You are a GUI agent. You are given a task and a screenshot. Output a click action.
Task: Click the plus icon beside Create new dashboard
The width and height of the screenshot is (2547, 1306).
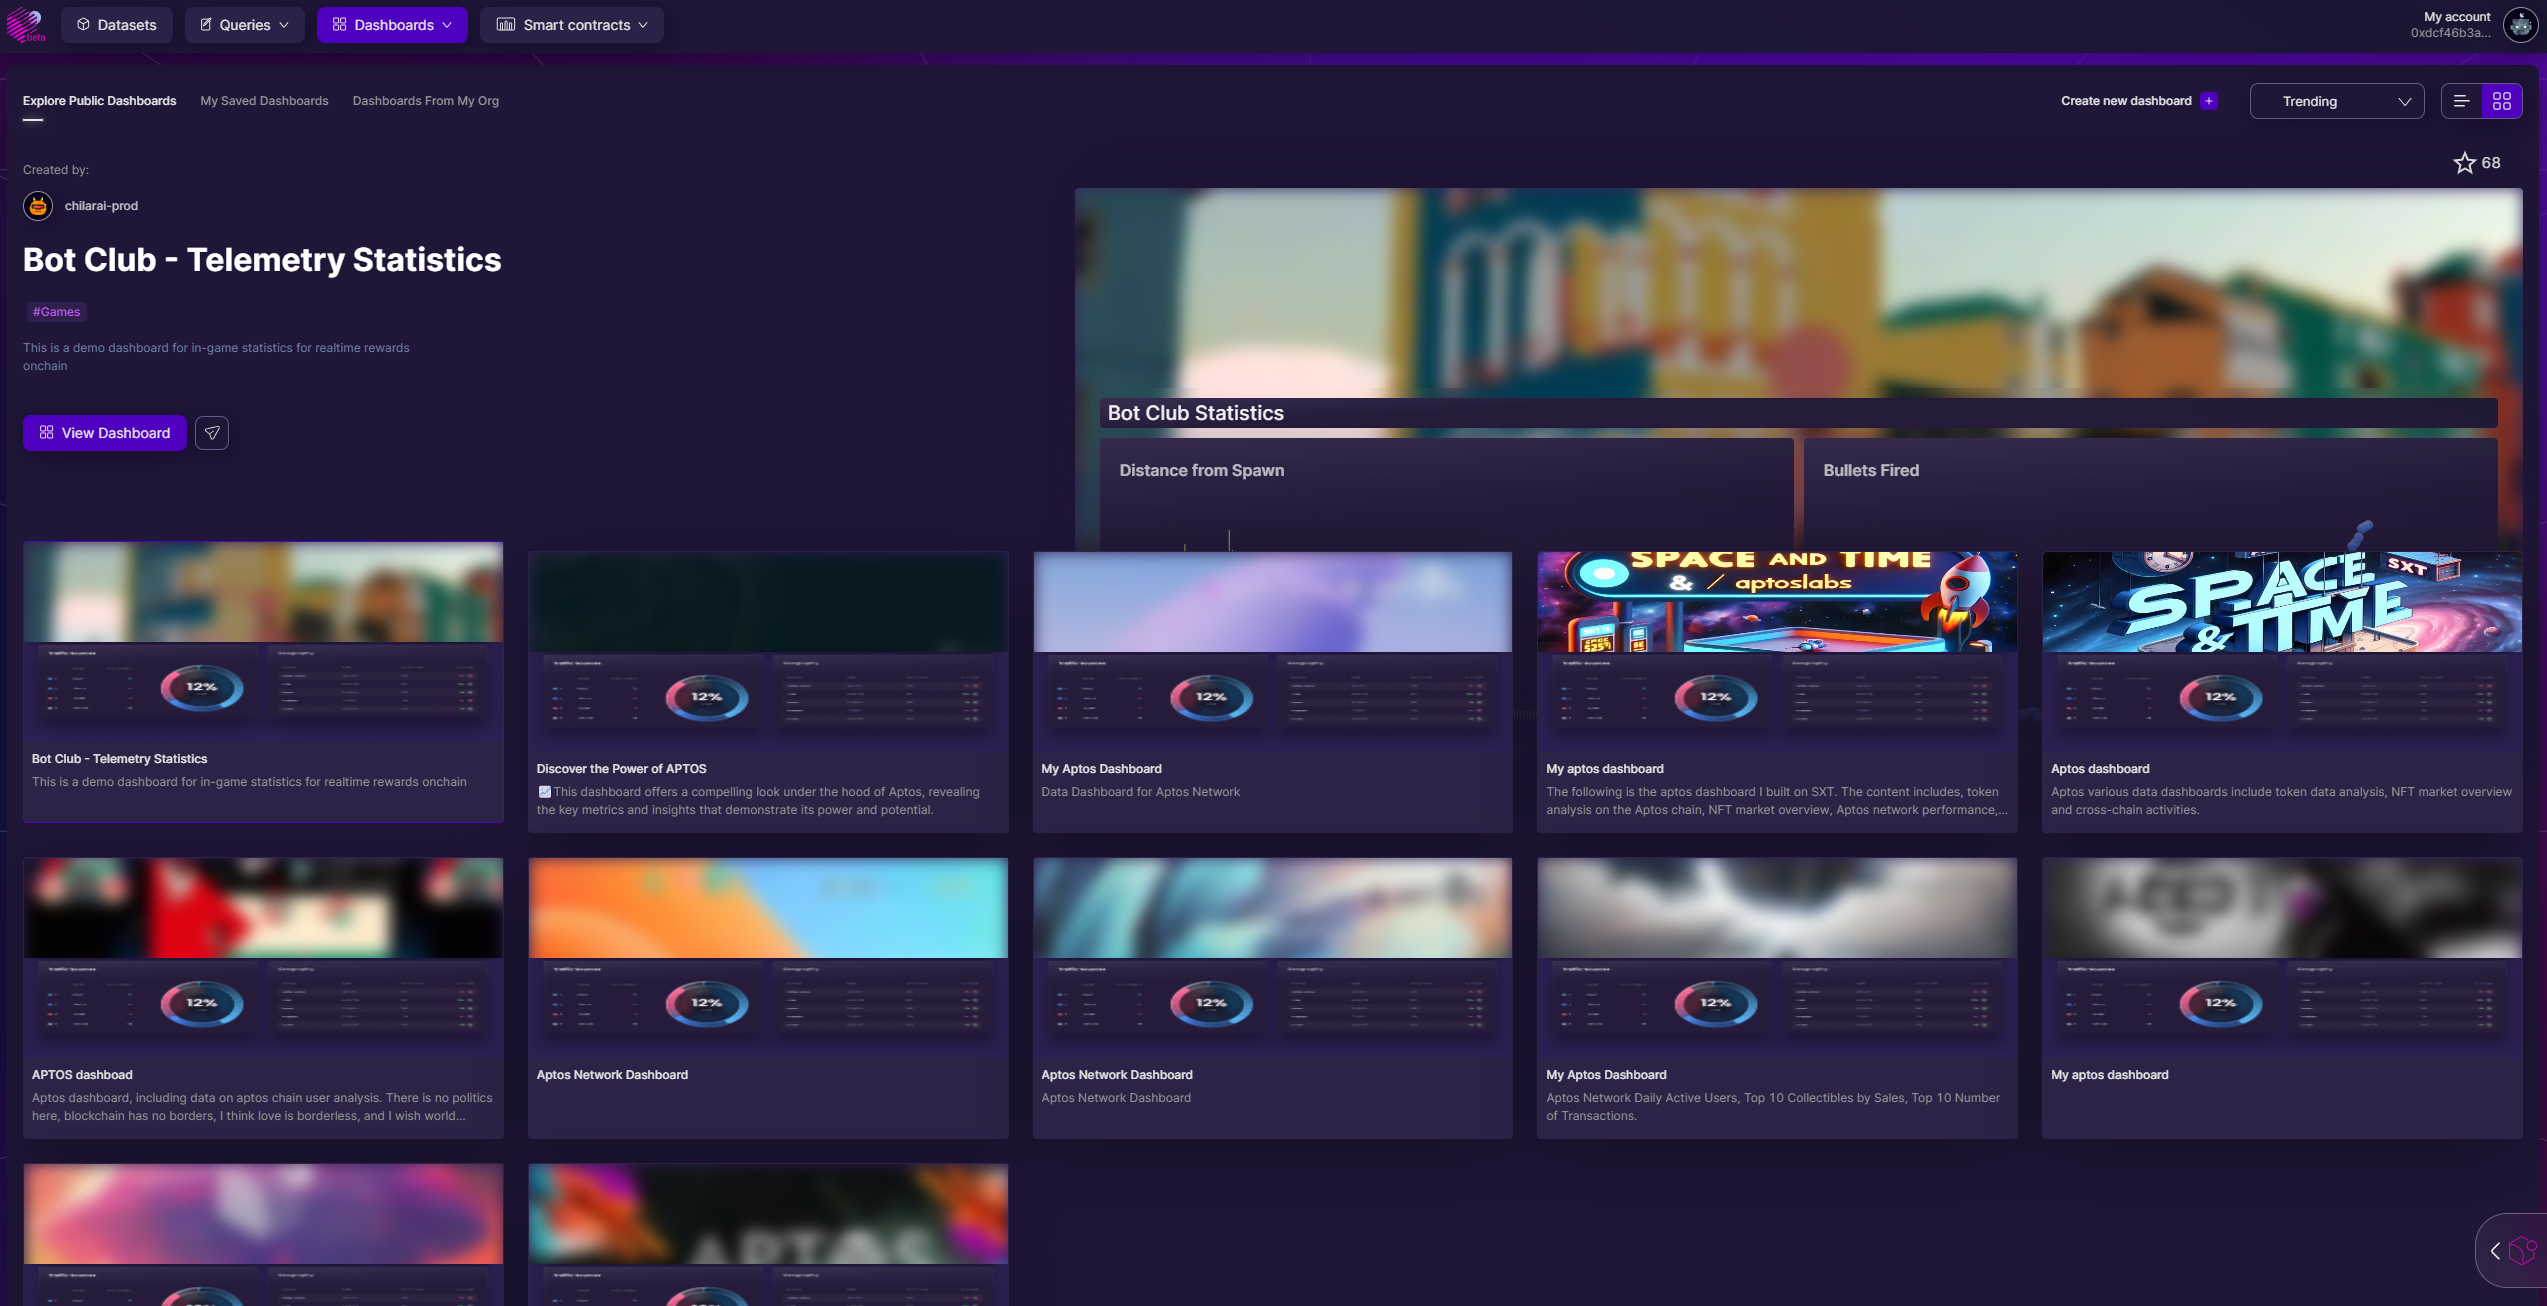[x=2209, y=101]
